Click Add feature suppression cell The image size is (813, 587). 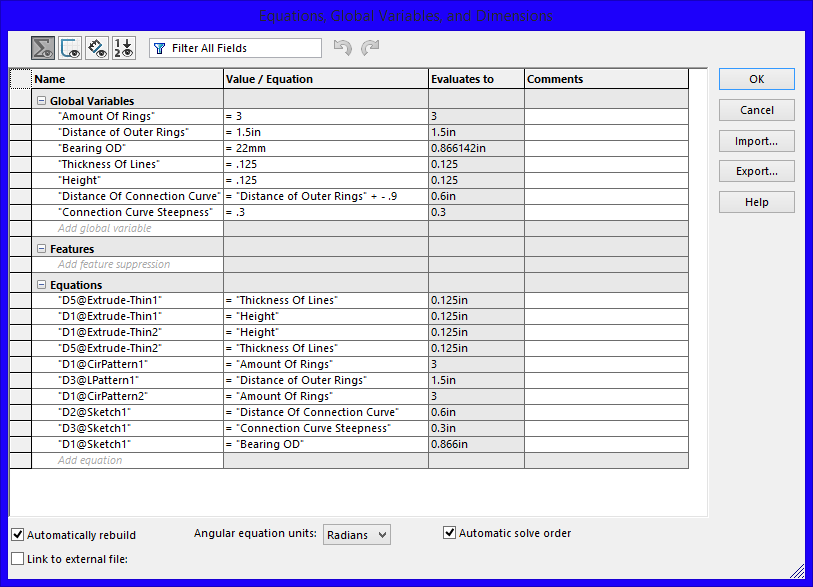click(x=128, y=264)
